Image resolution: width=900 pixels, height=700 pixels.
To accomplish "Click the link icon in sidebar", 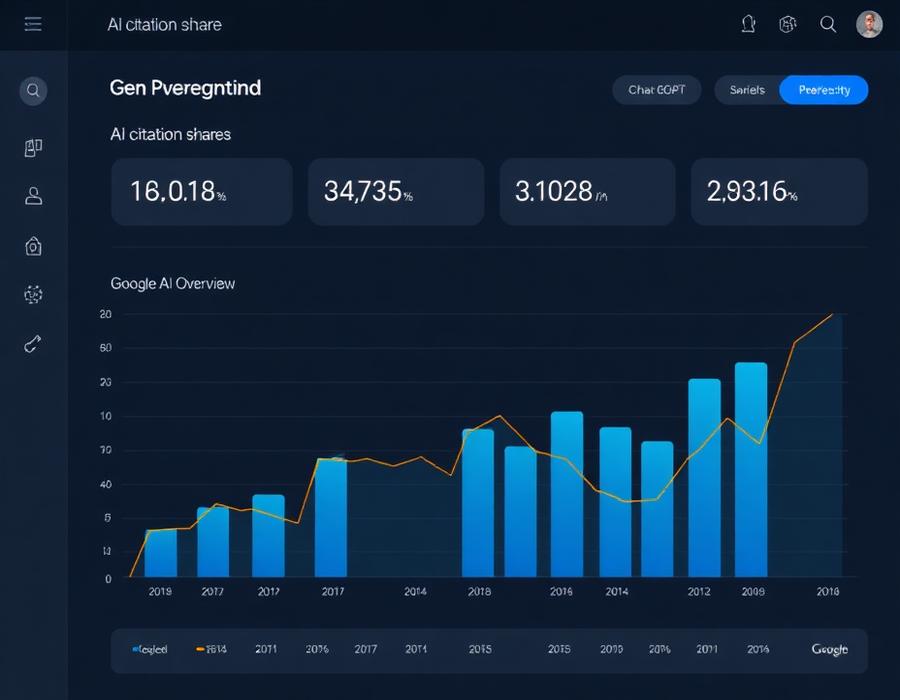I will pos(33,344).
